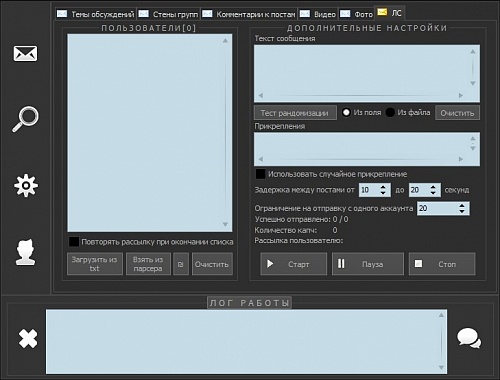Clear message text with Очистить button
The height and width of the screenshot is (380, 500).
click(x=457, y=113)
